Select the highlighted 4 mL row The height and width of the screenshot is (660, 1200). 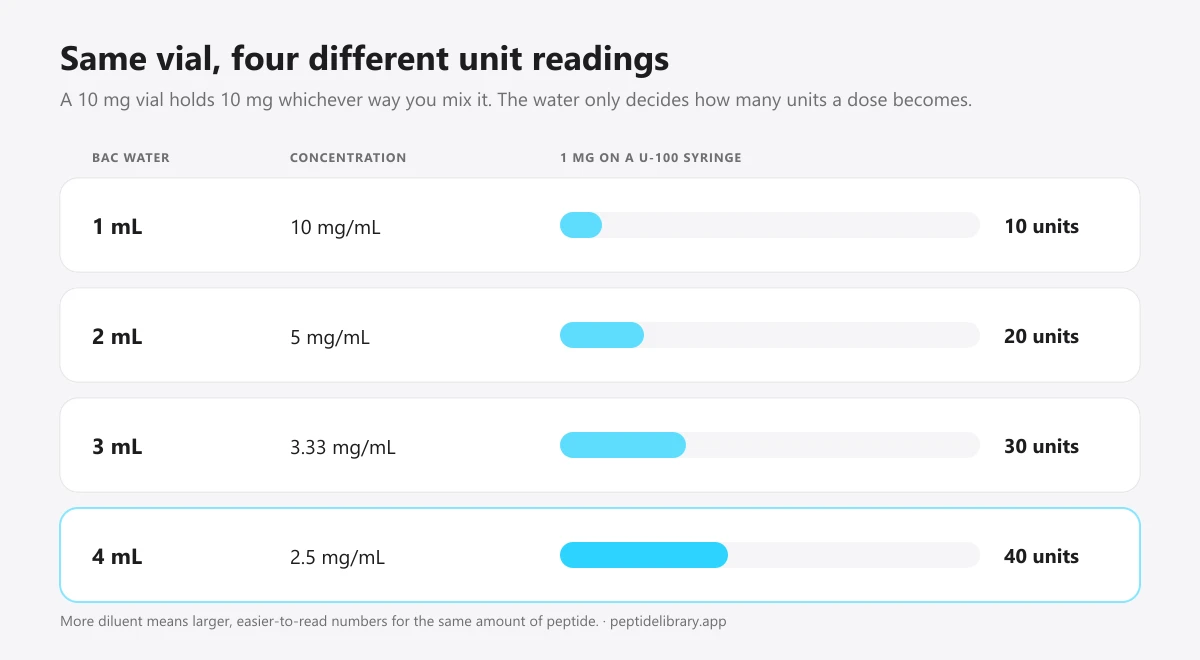(600, 555)
